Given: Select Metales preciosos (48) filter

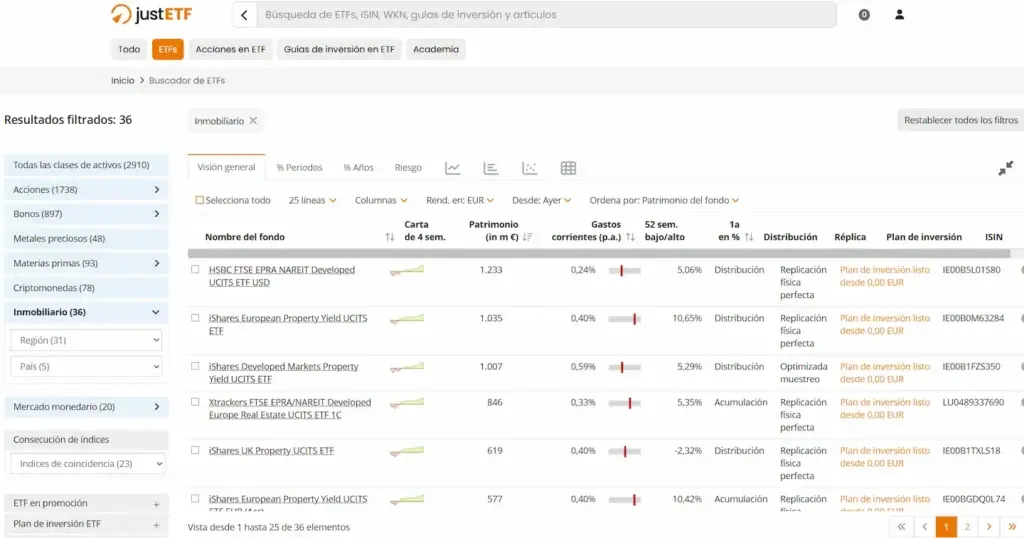Looking at the screenshot, I should coord(86,238).
